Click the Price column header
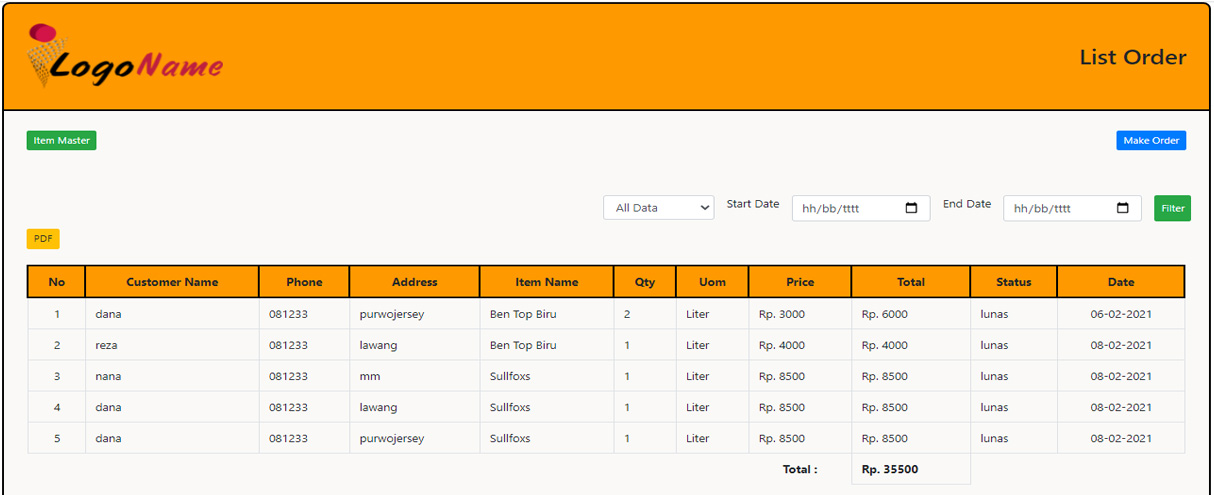 [800, 282]
